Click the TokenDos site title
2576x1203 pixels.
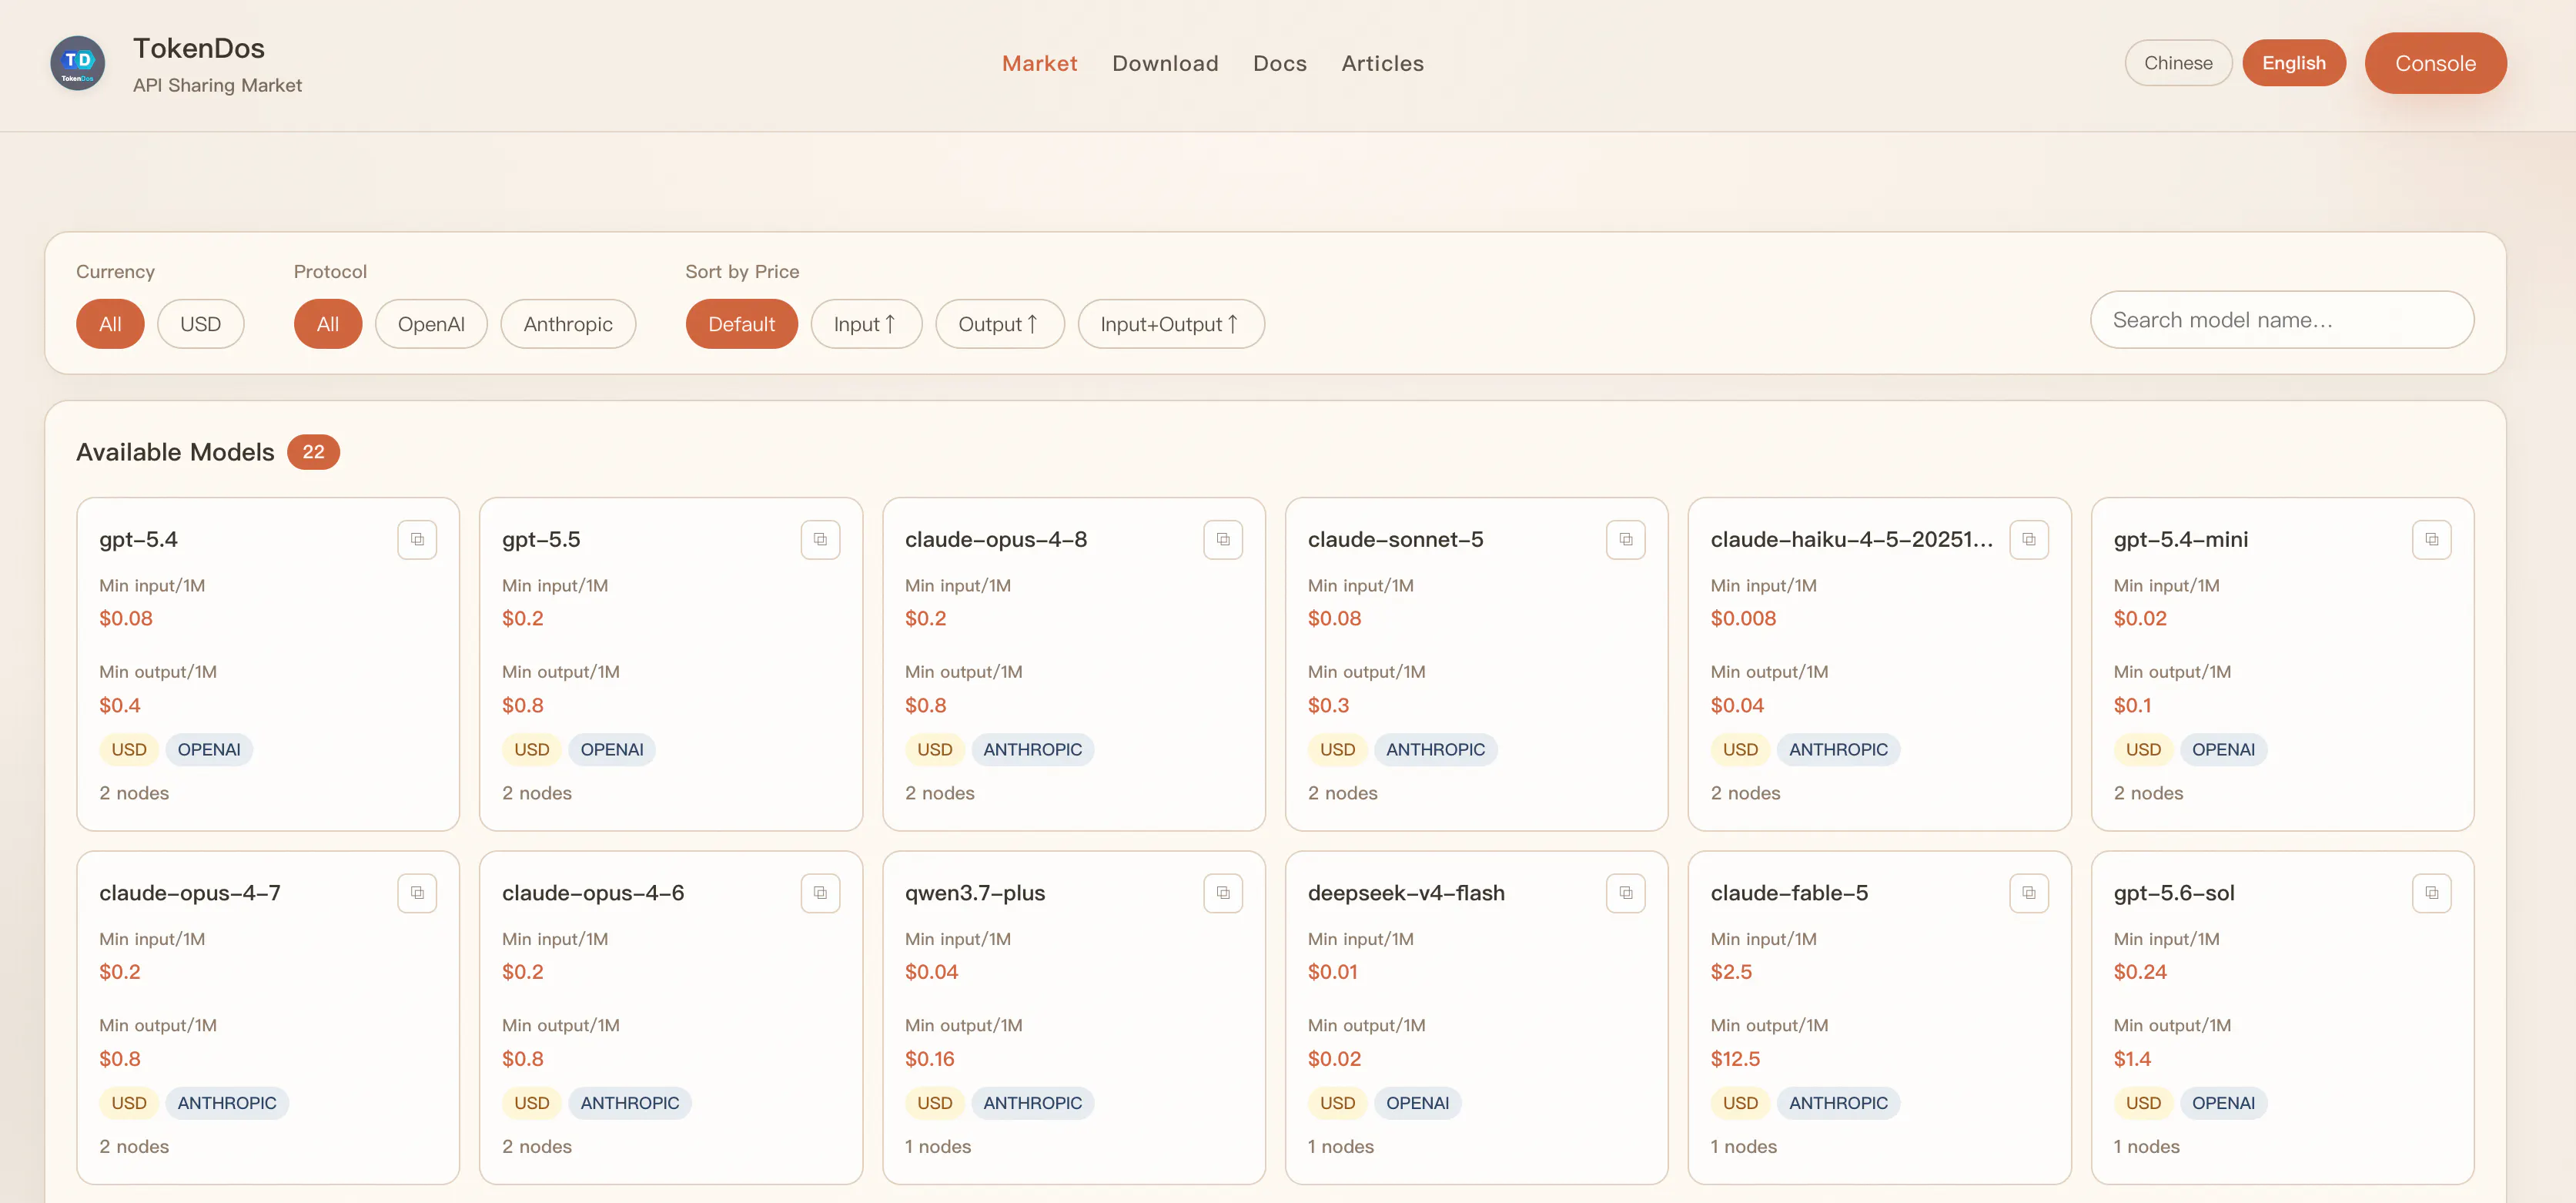pos(199,48)
